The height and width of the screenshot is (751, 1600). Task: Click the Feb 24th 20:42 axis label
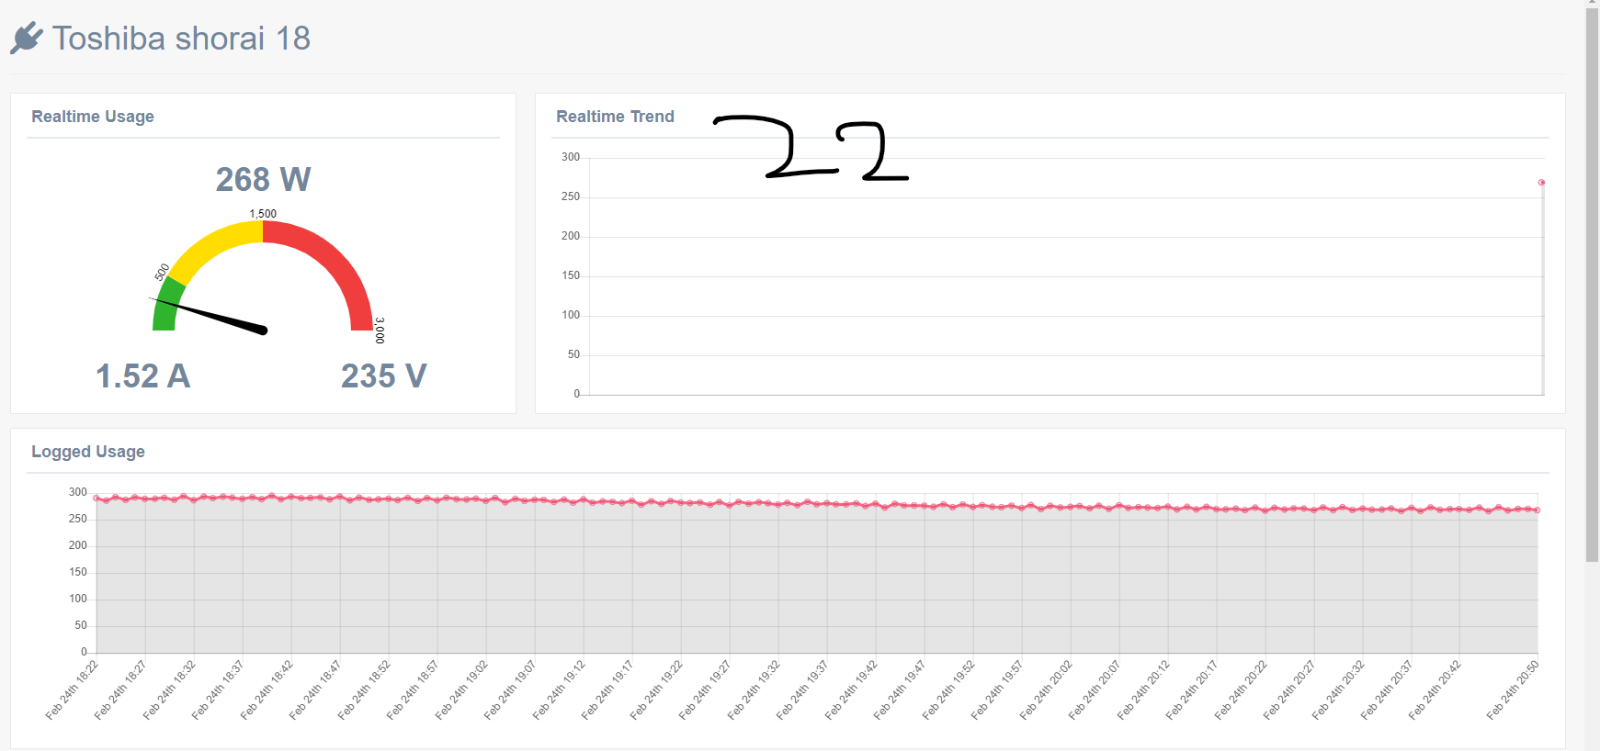1435,690
